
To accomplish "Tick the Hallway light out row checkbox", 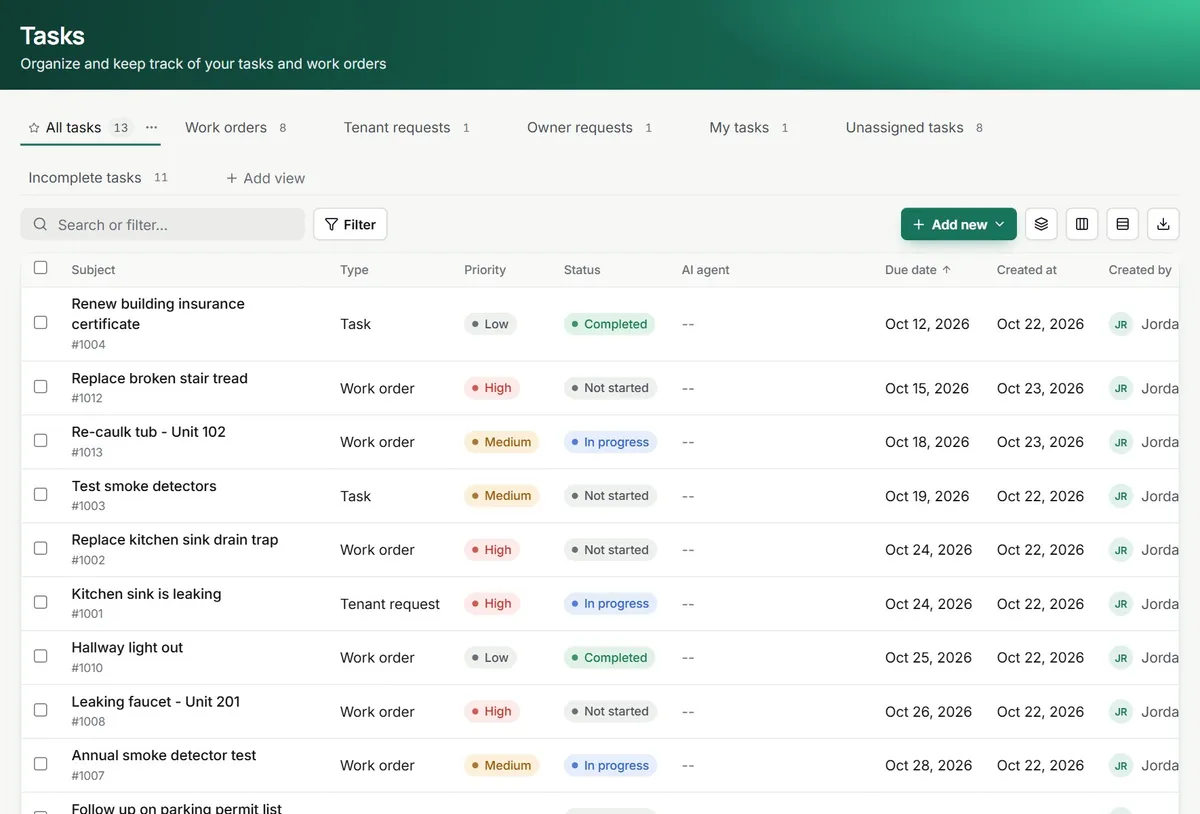I will tap(41, 656).
